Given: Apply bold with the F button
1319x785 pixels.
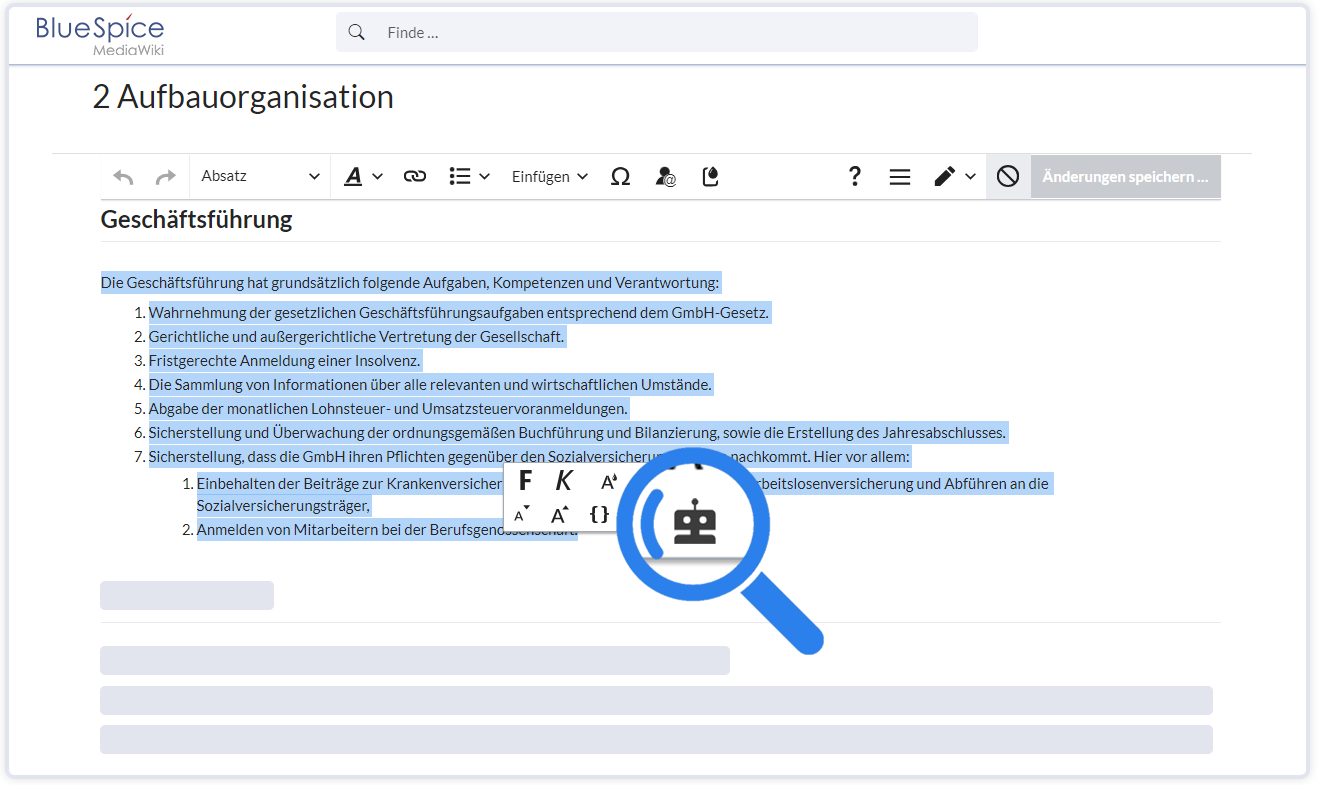Looking at the screenshot, I should tap(525, 481).
